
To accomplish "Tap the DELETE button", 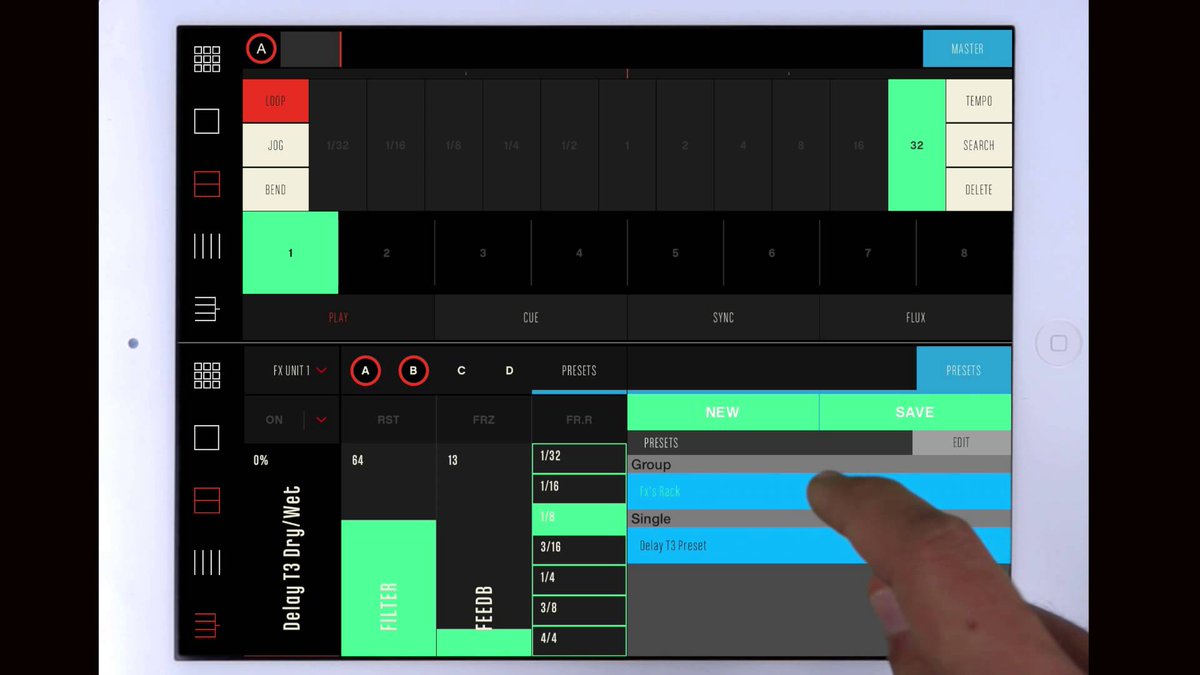I will tap(979, 189).
